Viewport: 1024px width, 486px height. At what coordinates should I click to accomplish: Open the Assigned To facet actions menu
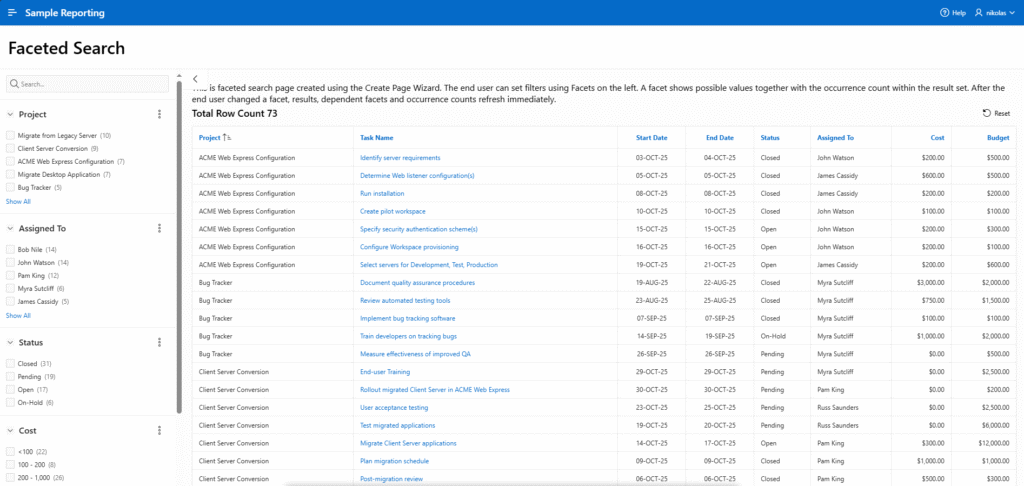[159, 228]
